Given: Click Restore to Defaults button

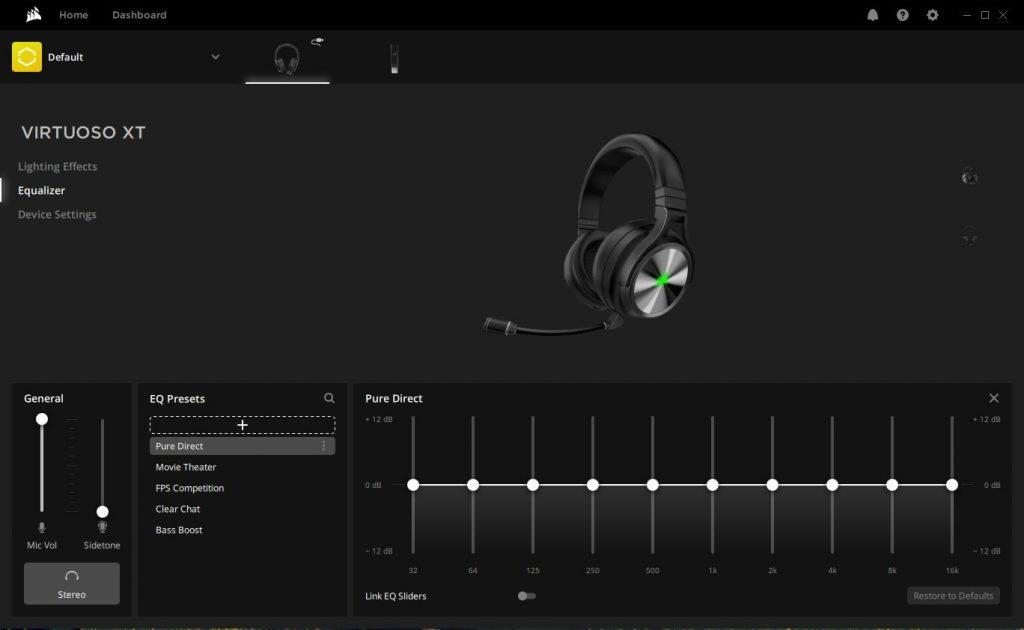Looking at the screenshot, I should click(953, 595).
